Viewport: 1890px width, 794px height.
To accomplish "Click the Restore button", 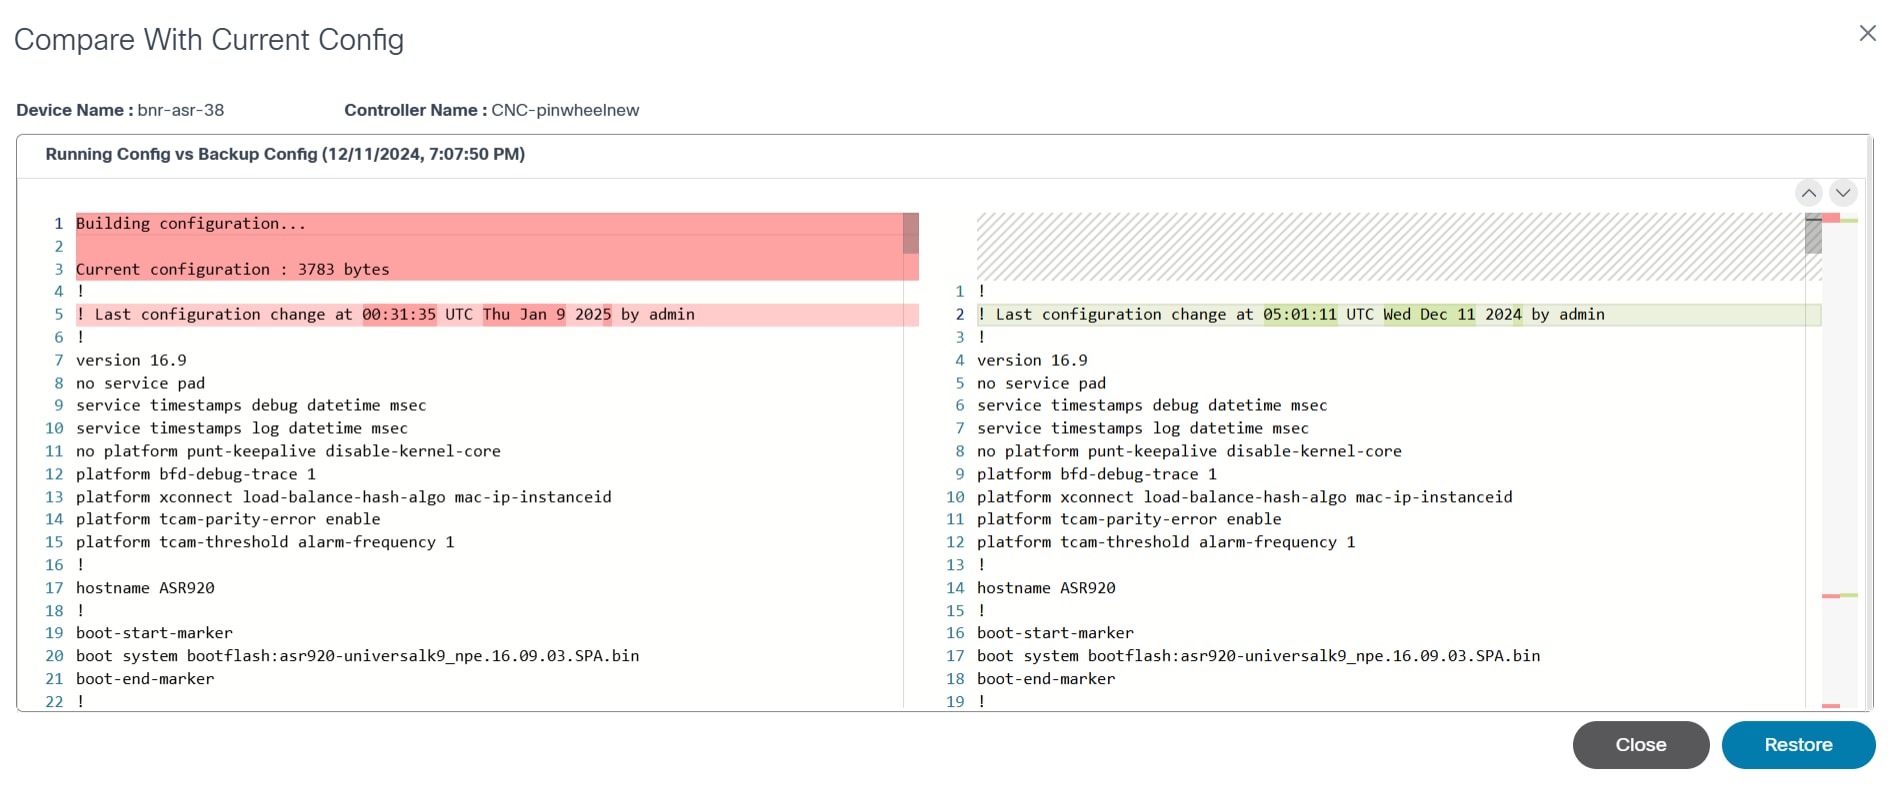I will pyautogui.click(x=1797, y=745).
